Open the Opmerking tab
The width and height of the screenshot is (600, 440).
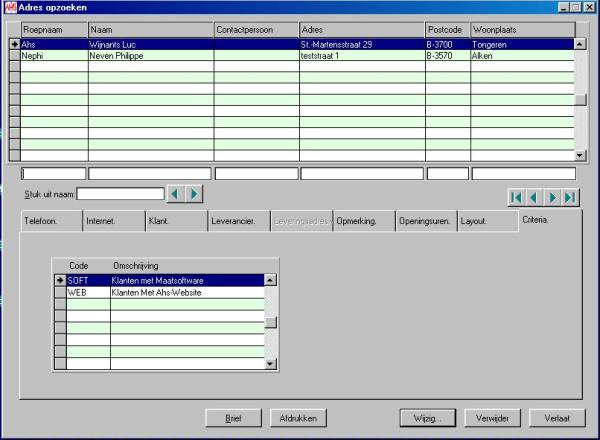[364, 221]
